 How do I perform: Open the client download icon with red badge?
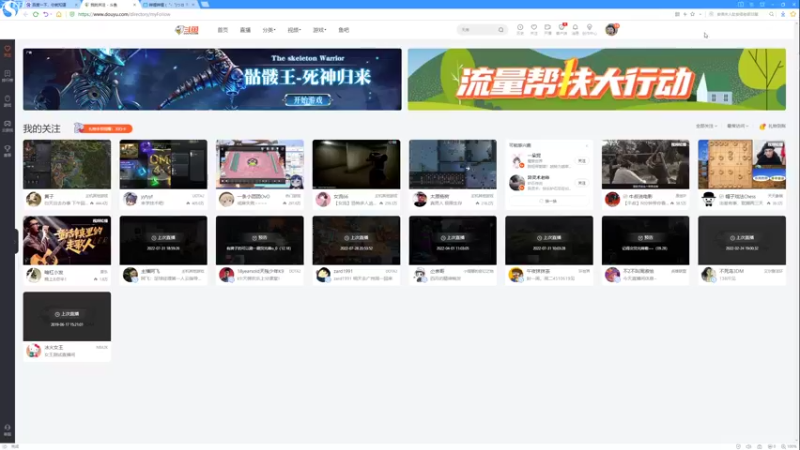click(x=561, y=29)
